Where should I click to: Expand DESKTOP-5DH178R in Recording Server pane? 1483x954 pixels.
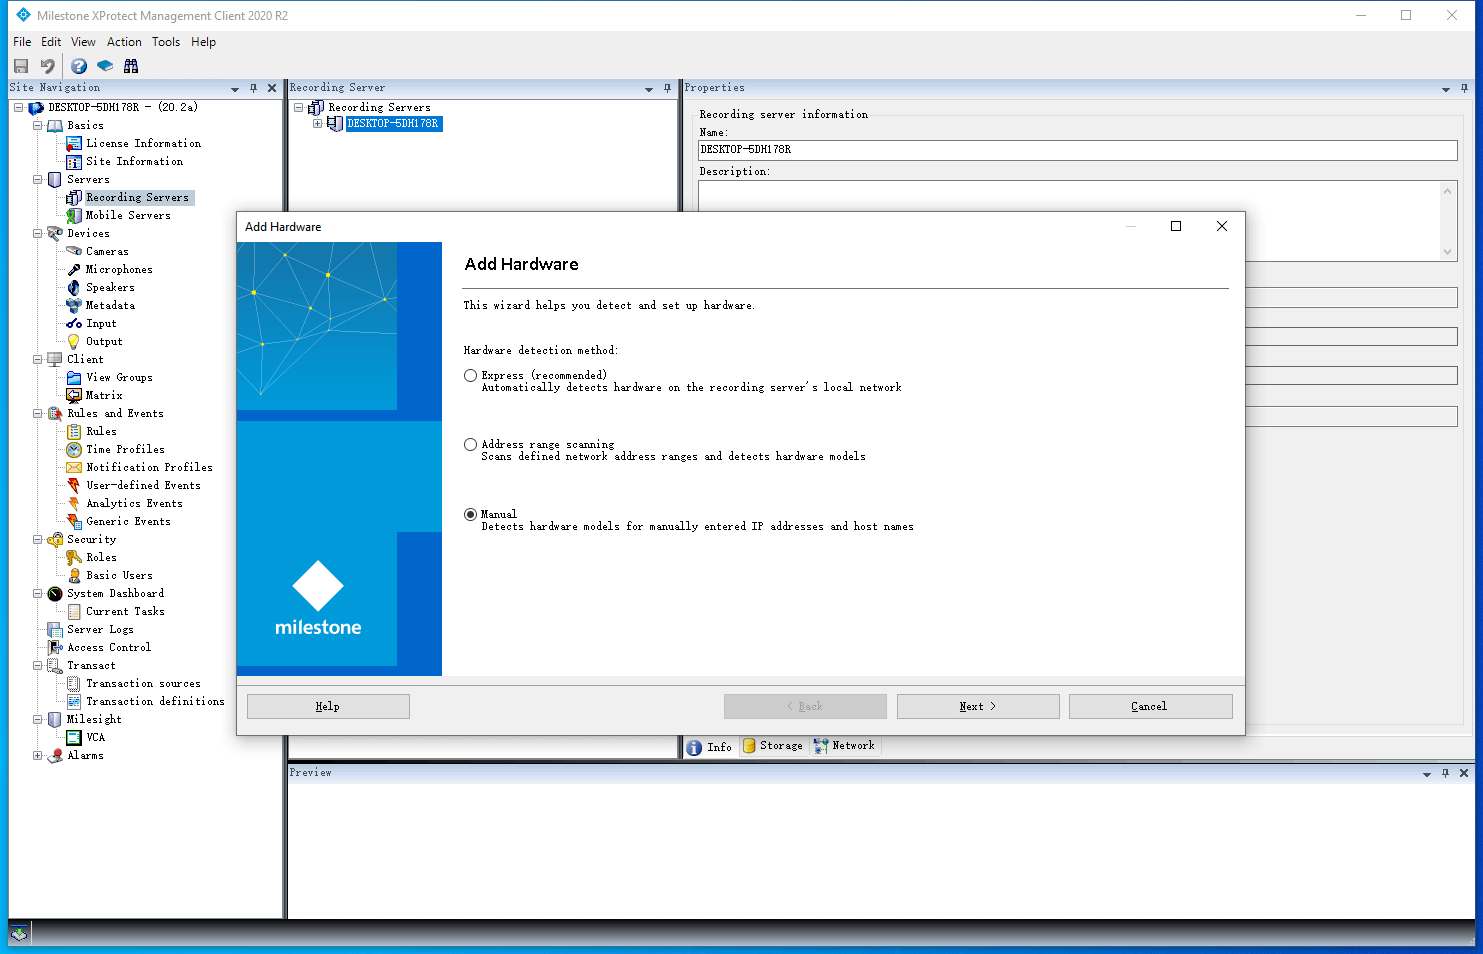pyautogui.click(x=317, y=124)
